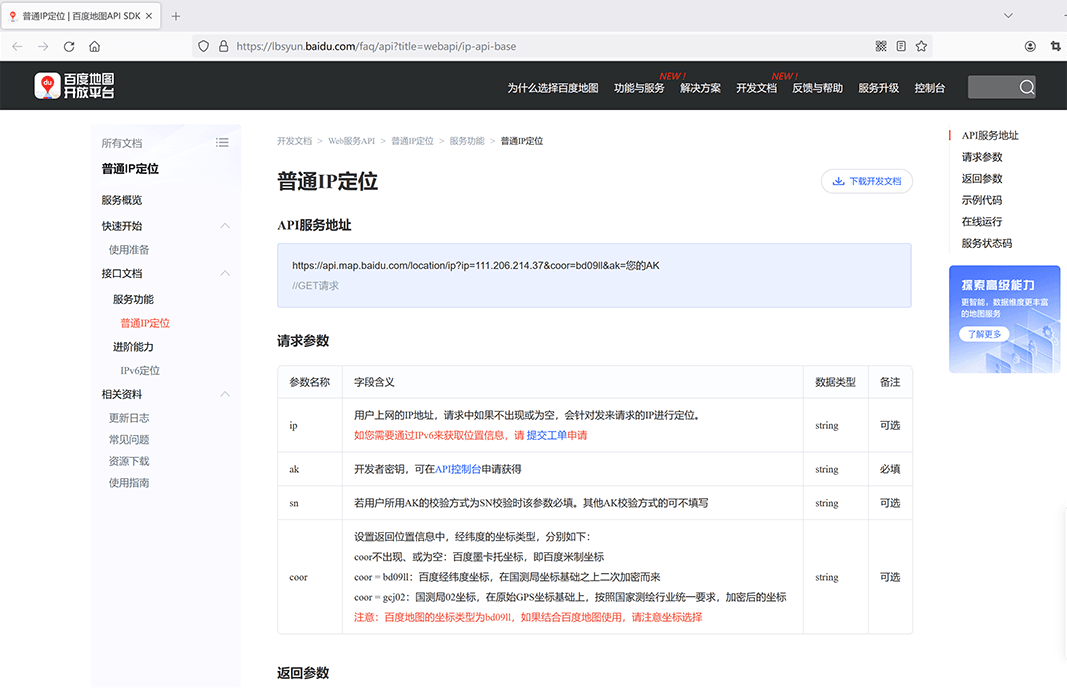
Task: Open the 开发文档 top navigation menu
Action: (756, 88)
